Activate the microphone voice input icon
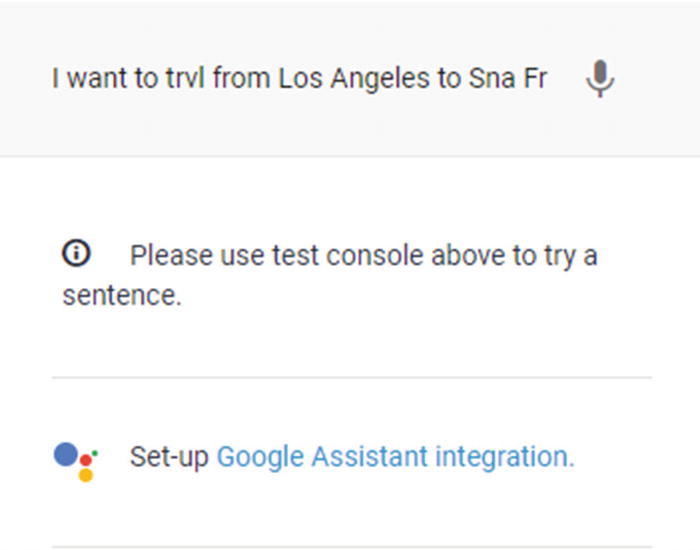The height and width of the screenshot is (550, 700). [x=600, y=79]
